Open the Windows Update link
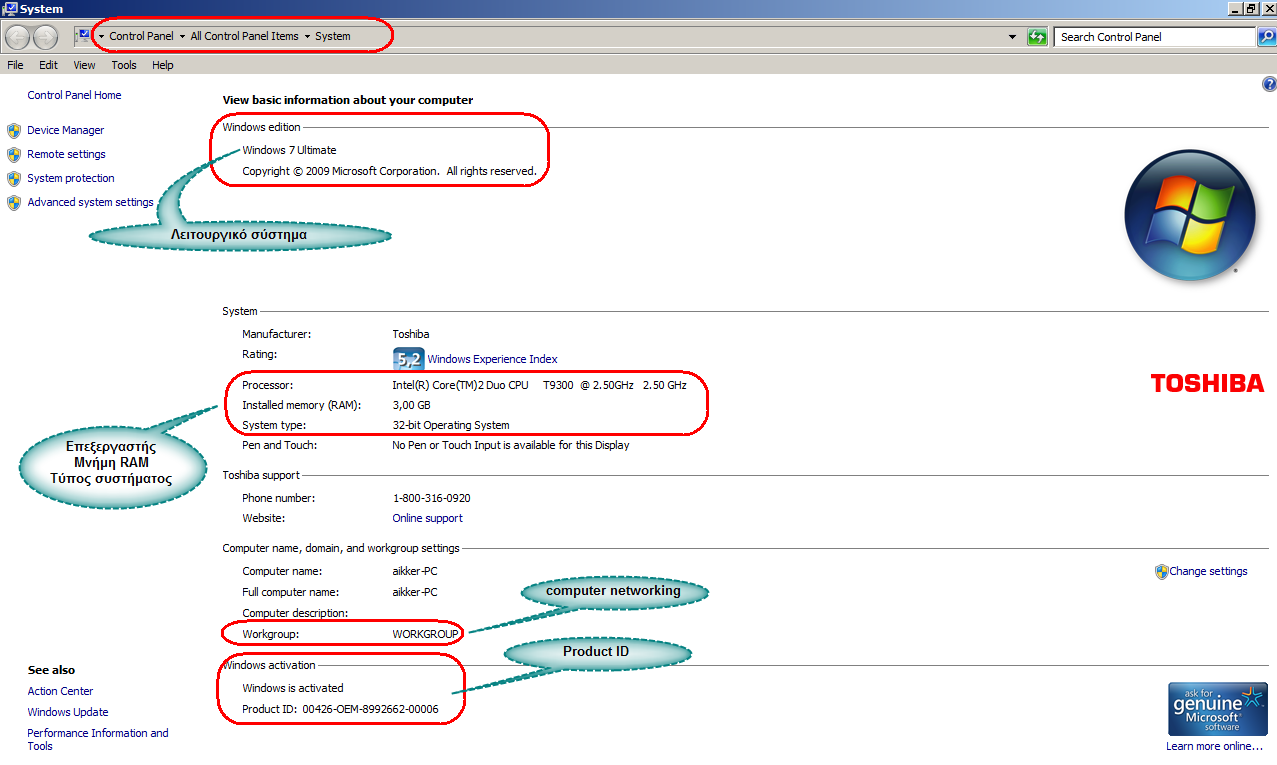The image size is (1277, 765). (68, 712)
